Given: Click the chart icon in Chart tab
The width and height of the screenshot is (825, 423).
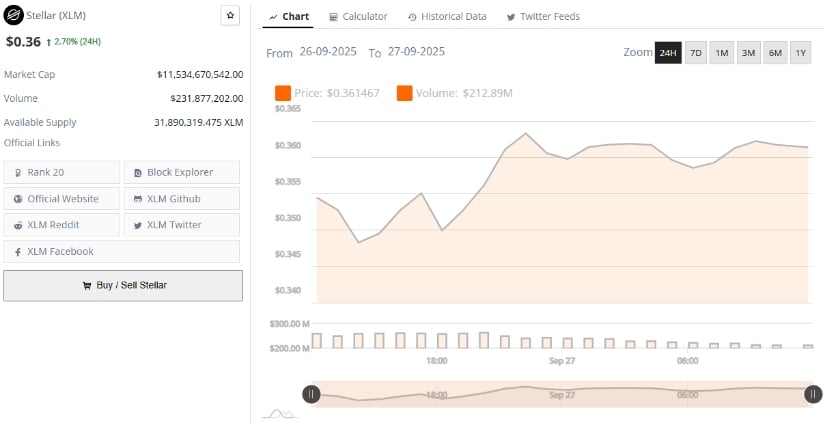Looking at the screenshot, I should coord(273,17).
